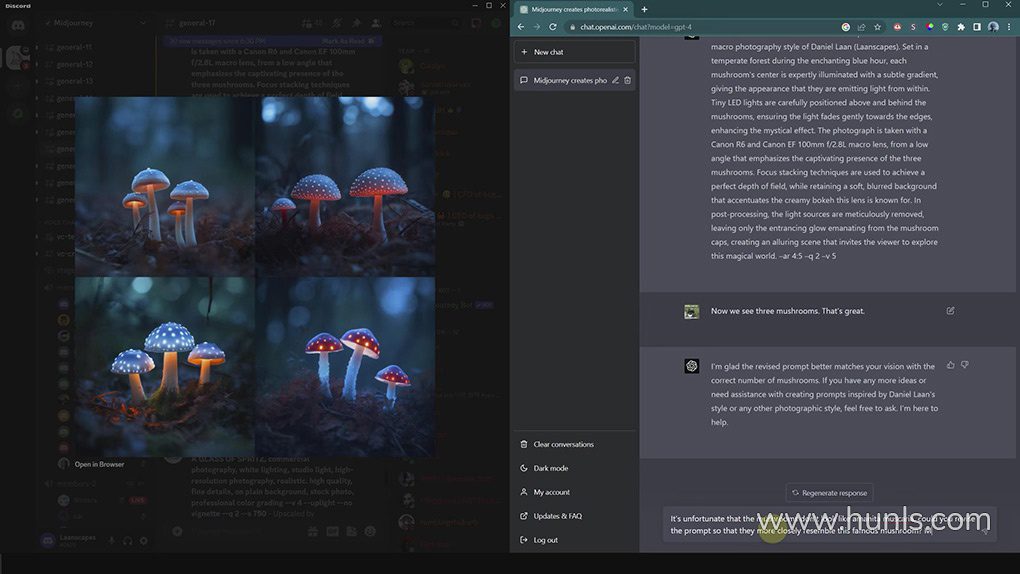The width and height of the screenshot is (1020, 574).
Task: Click the green shield extension icon
Action: pyautogui.click(x=945, y=27)
